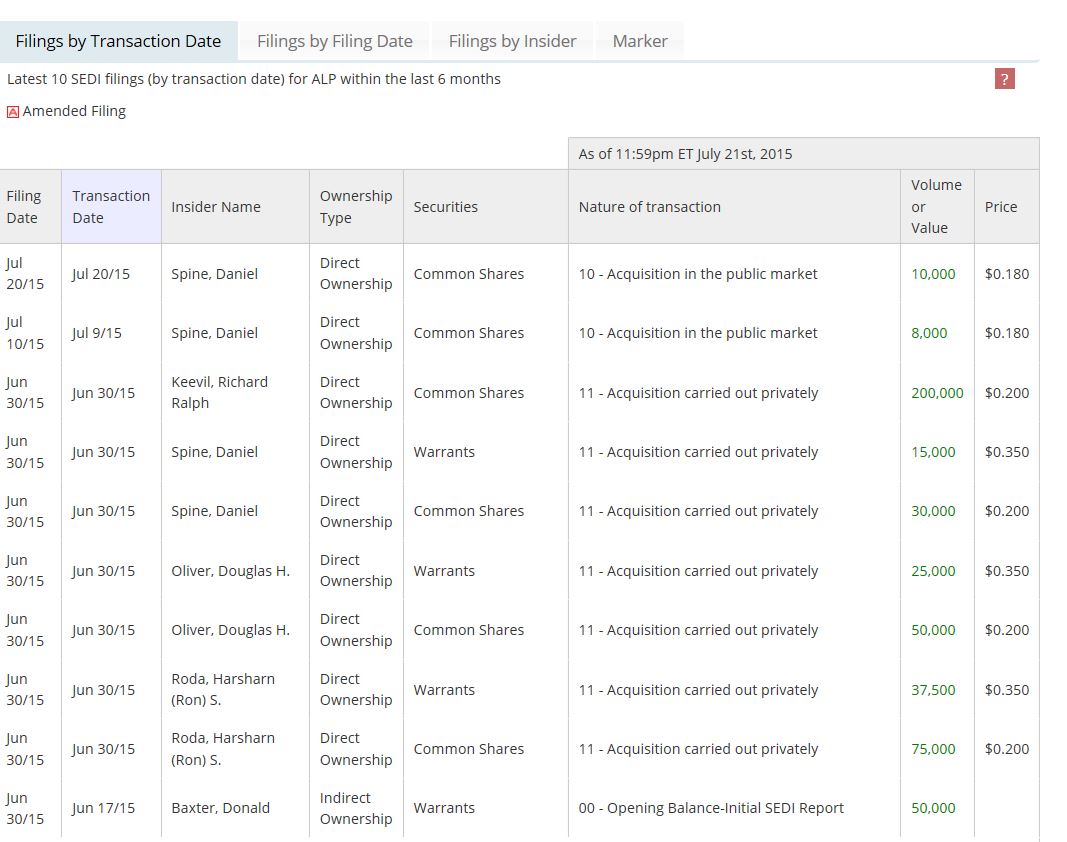Viewport: 1067px width, 842px height.
Task: Click the Volume or Value column header
Action: 935,207
